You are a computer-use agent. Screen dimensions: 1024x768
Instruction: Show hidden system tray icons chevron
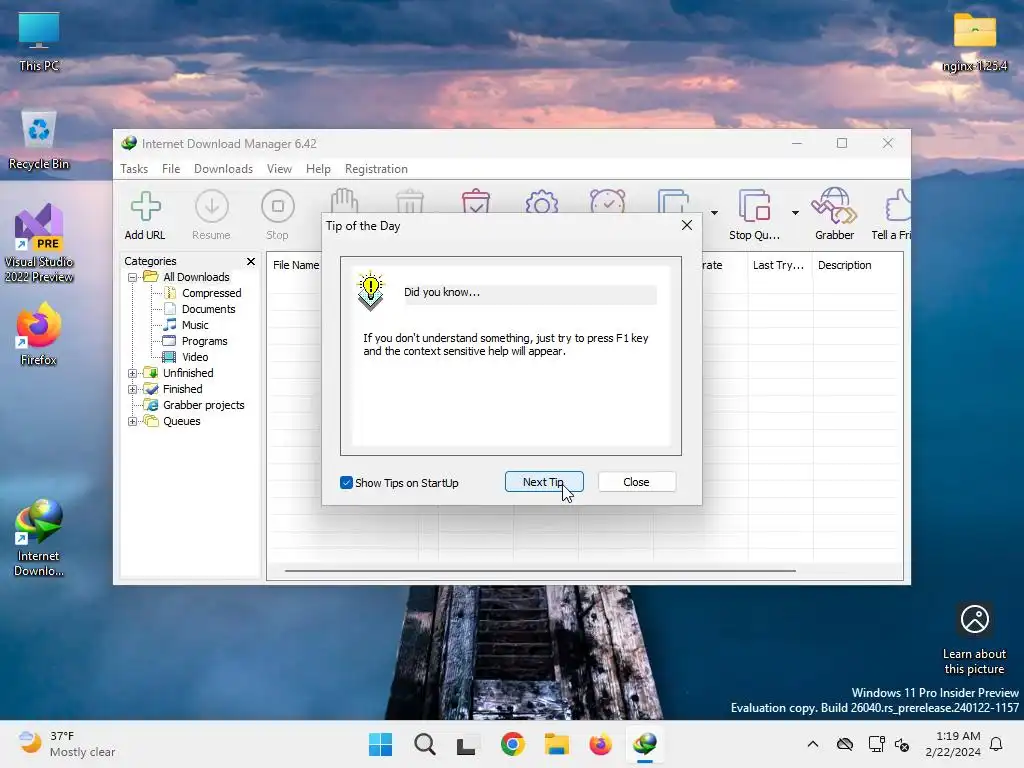click(x=812, y=744)
